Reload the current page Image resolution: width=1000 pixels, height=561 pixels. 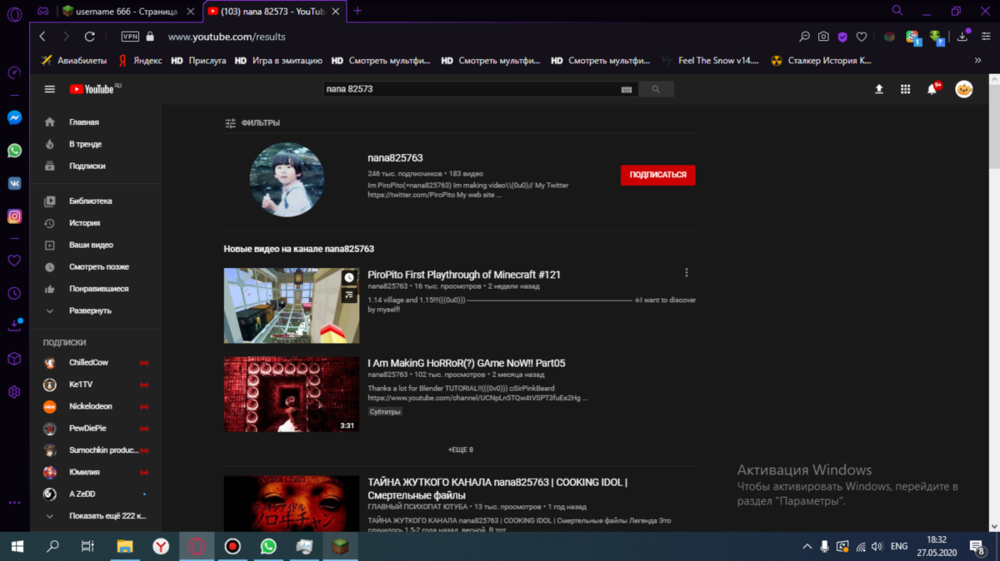[89, 36]
